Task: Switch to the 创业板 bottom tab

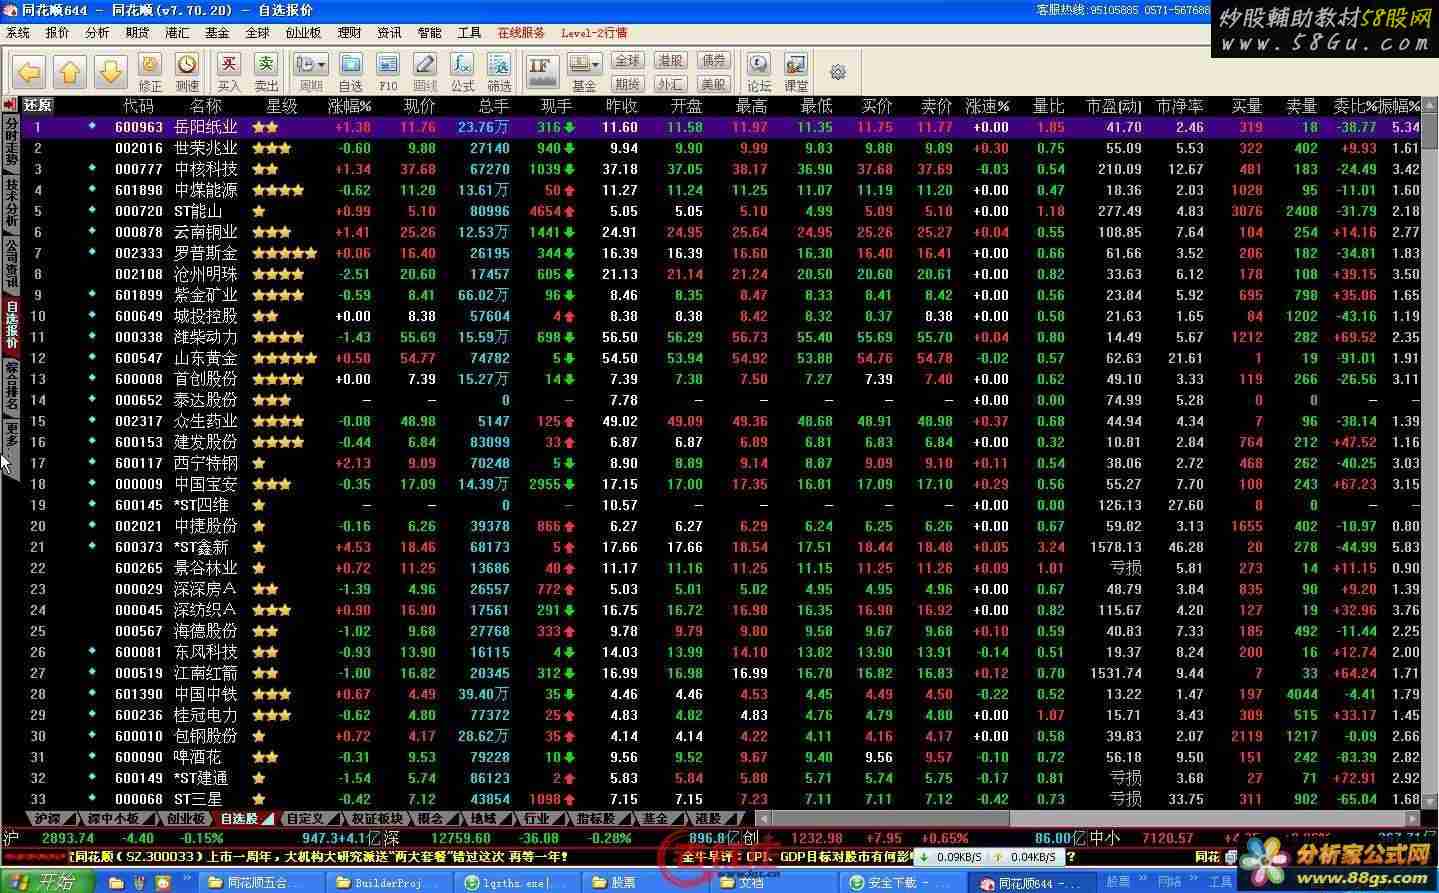Action: click(185, 818)
